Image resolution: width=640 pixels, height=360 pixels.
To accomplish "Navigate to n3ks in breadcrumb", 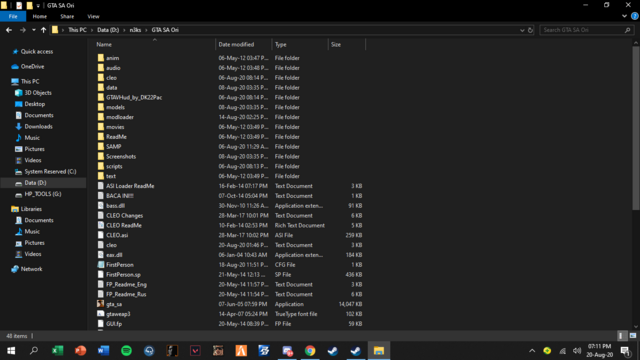I will tap(135, 30).
